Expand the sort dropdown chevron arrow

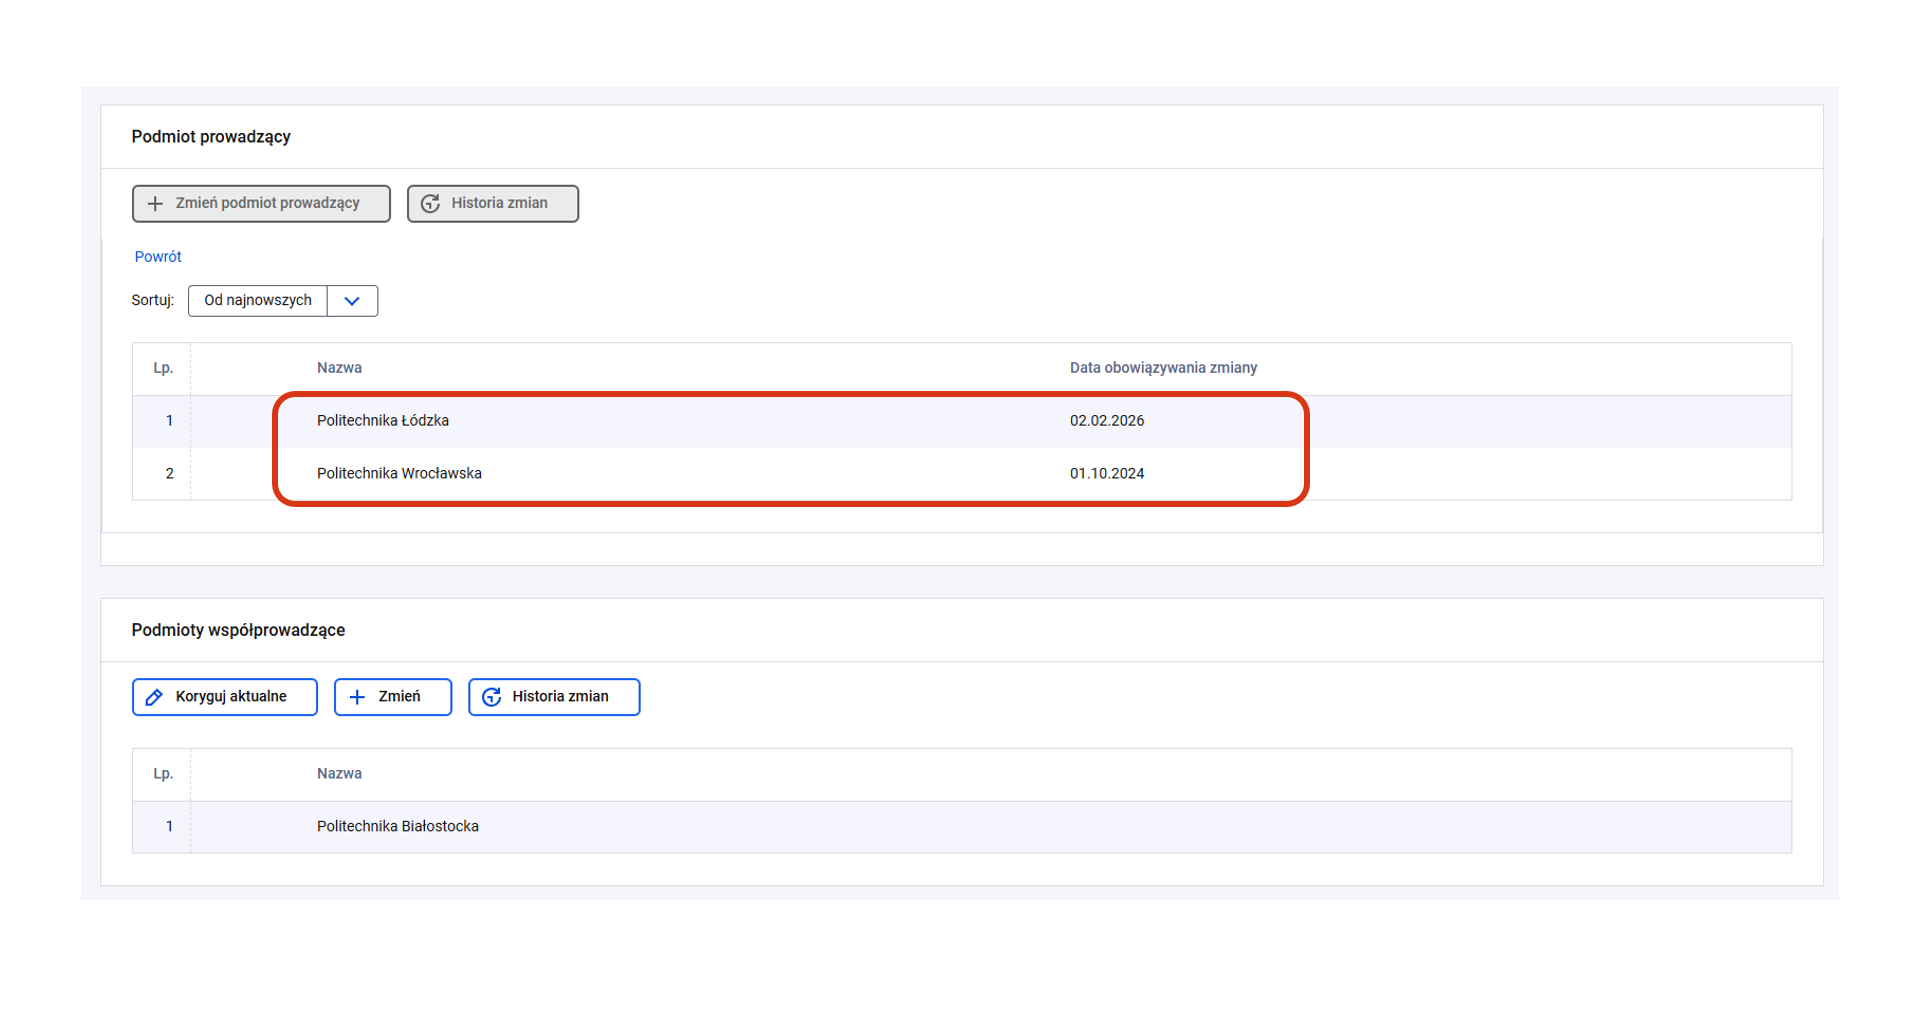[x=352, y=301]
